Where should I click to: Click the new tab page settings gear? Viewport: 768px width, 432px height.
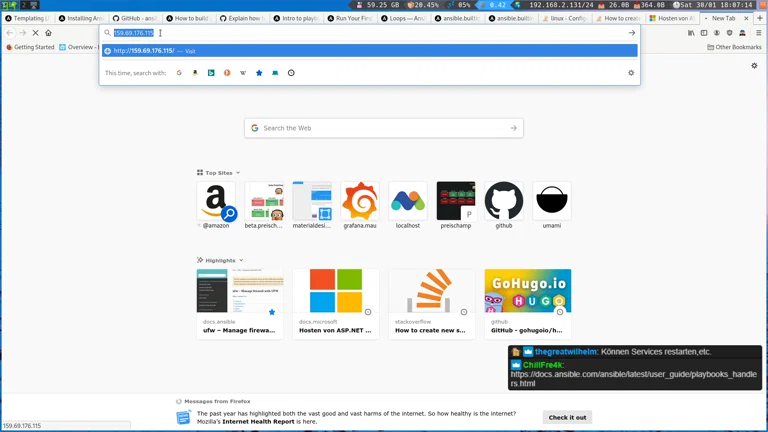(x=754, y=66)
